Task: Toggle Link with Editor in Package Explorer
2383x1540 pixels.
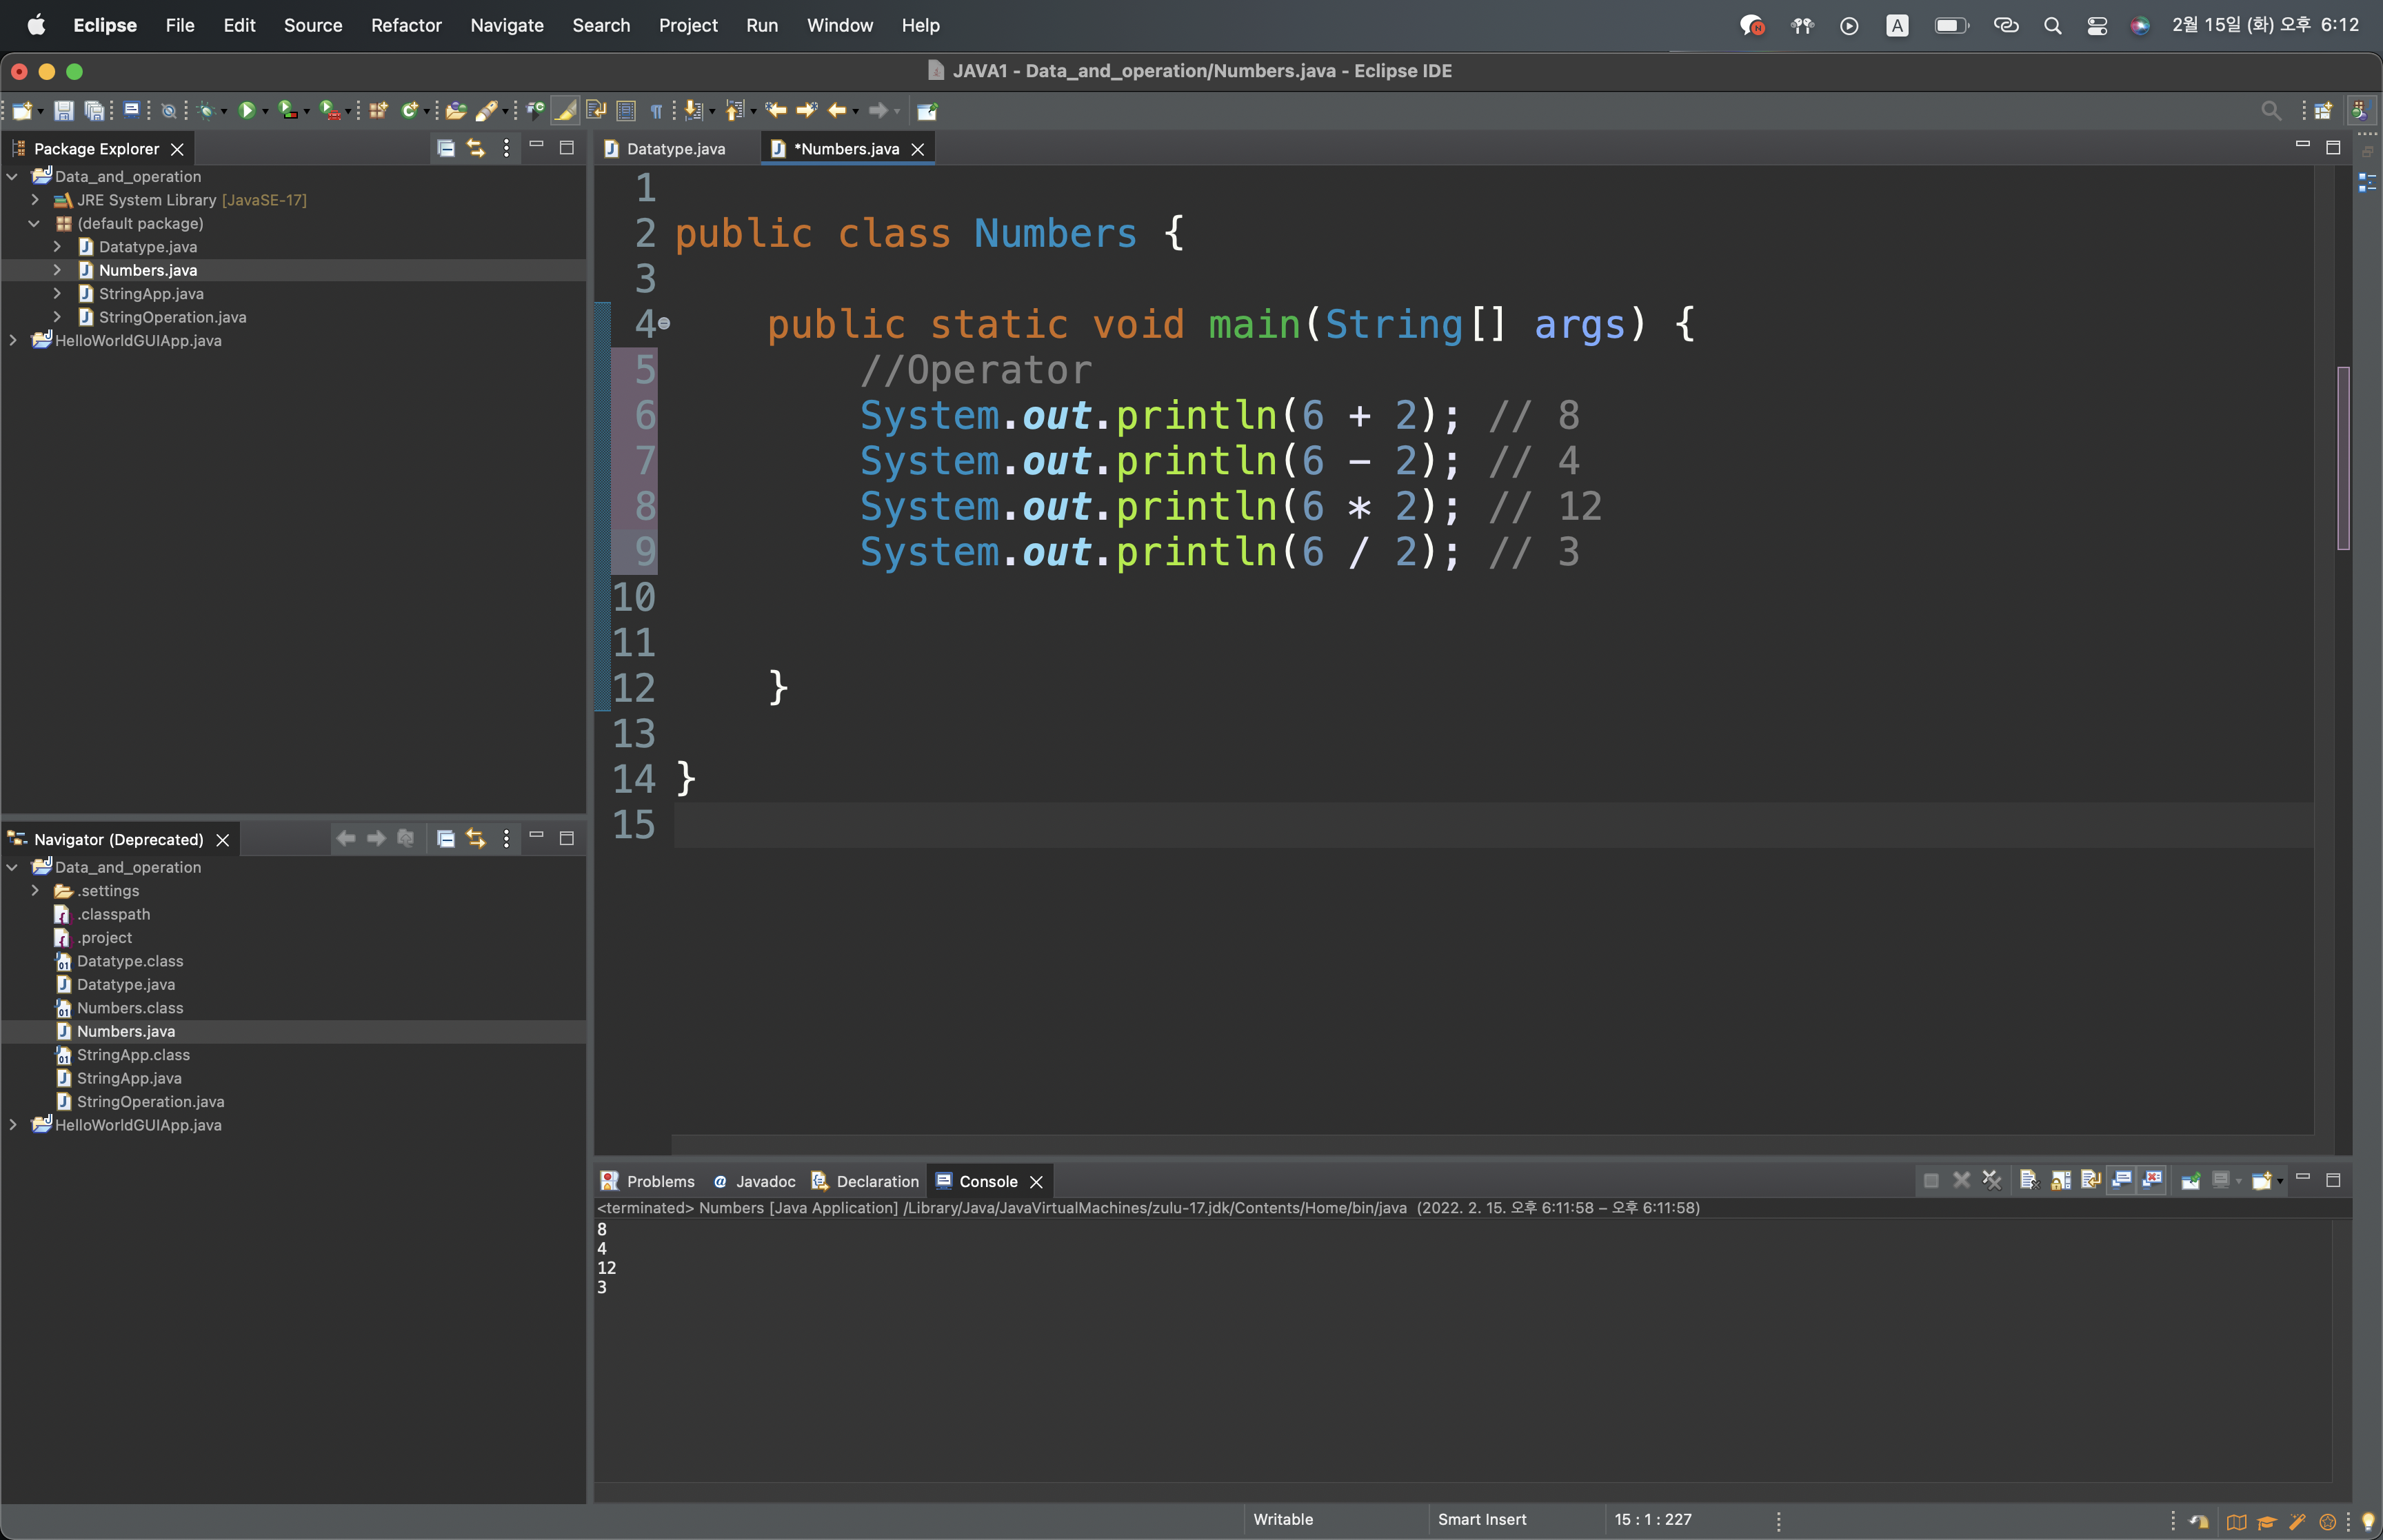Action: [476, 148]
